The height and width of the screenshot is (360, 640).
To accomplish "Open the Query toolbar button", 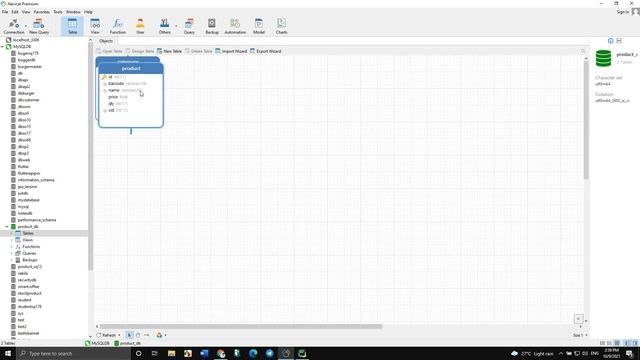I will pos(189,26).
